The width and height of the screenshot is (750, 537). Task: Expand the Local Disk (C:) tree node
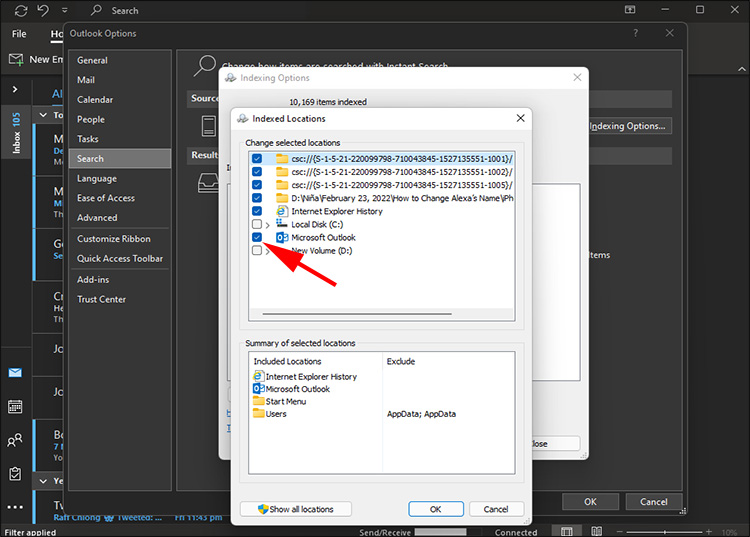click(268, 225)
